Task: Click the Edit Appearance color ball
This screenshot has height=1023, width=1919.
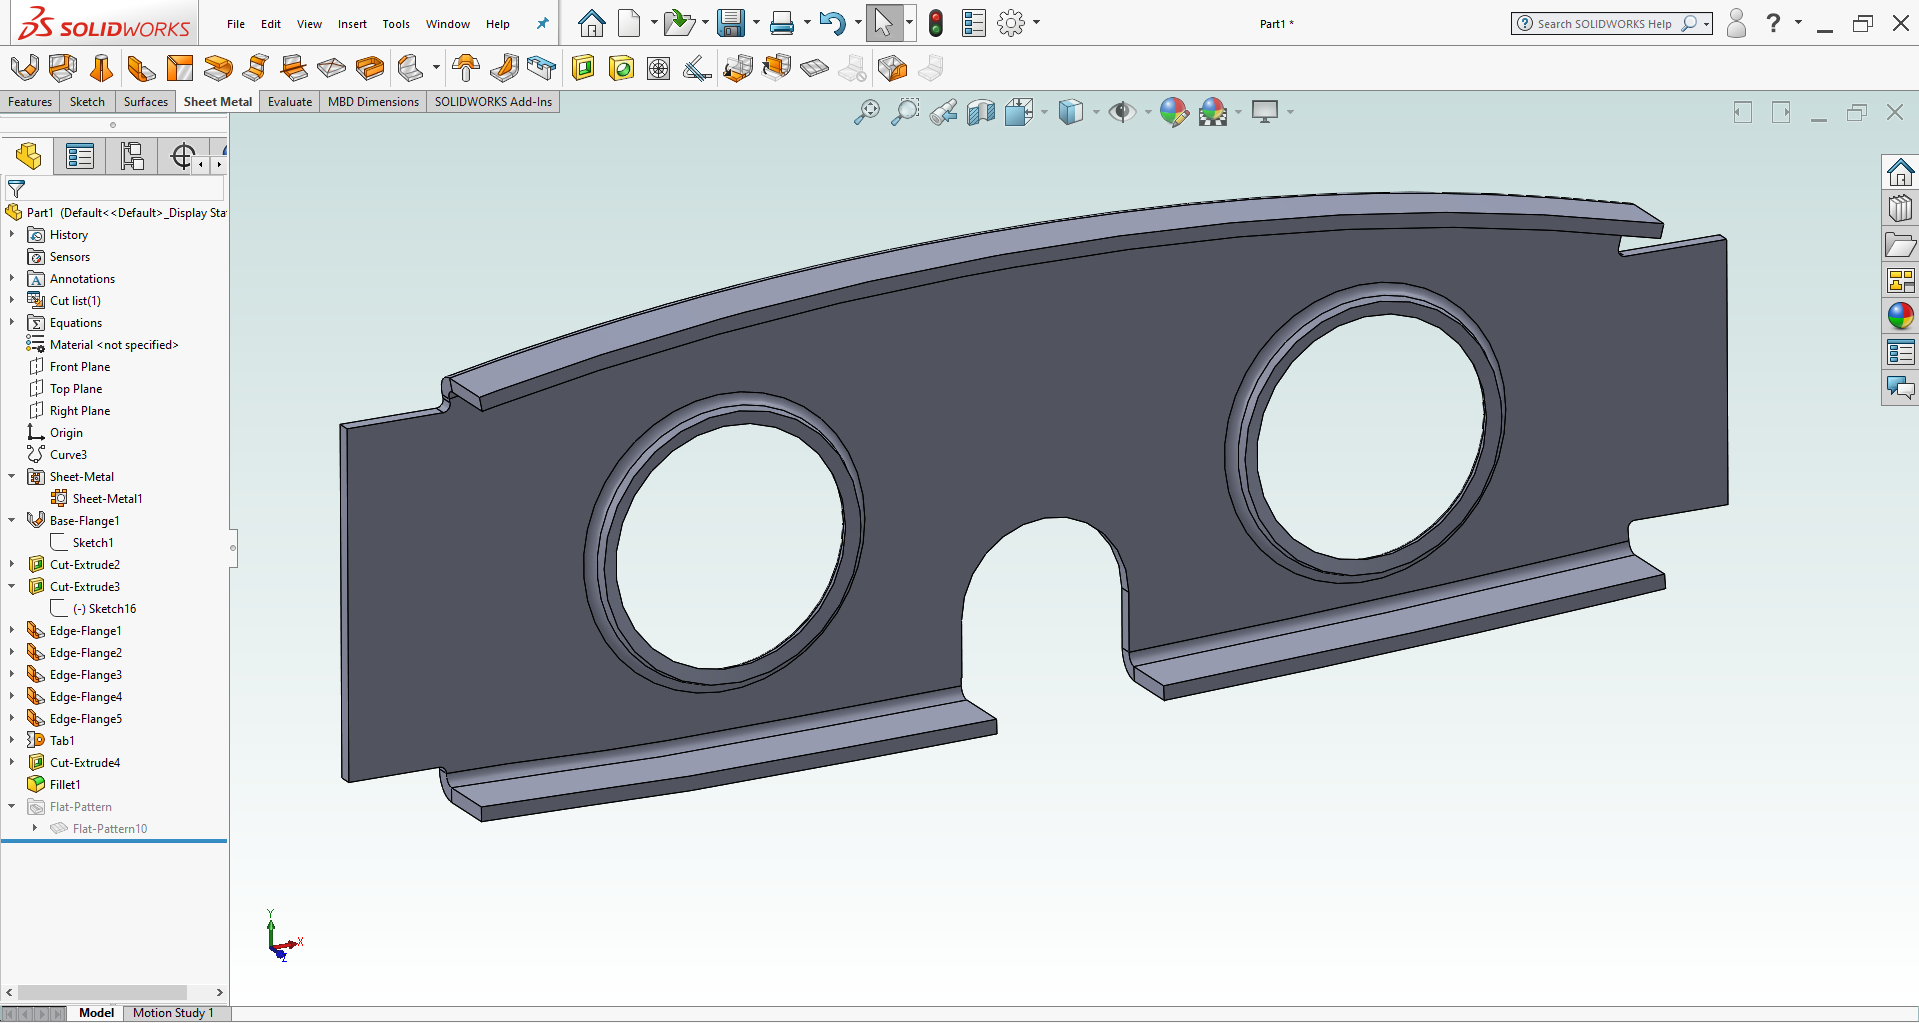Action: pyautogui.click(x=1174, y=112)
